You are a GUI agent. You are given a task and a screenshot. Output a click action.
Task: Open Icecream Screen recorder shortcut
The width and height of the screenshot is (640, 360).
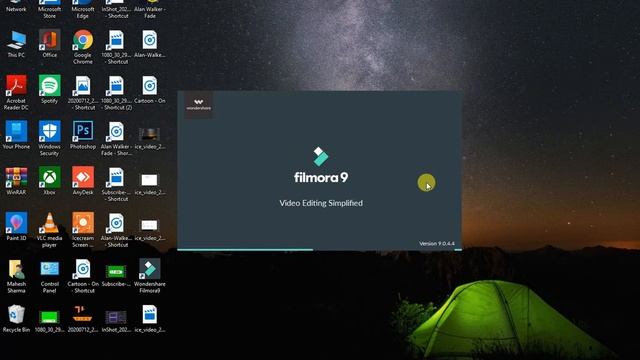(83, 230)
